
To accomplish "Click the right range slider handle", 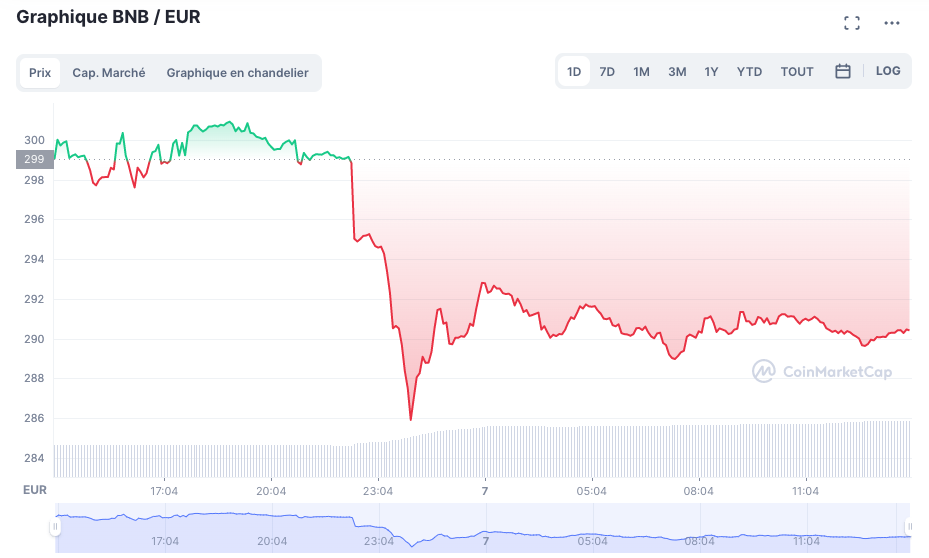I will coord(910,526).
